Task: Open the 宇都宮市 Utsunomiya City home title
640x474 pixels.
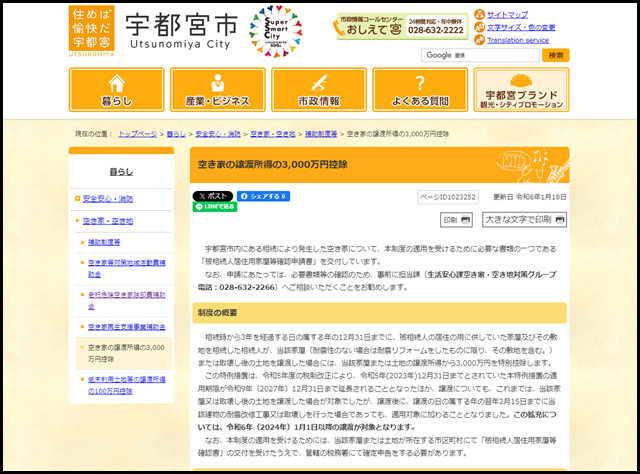Action: click(x=182, y=31)
